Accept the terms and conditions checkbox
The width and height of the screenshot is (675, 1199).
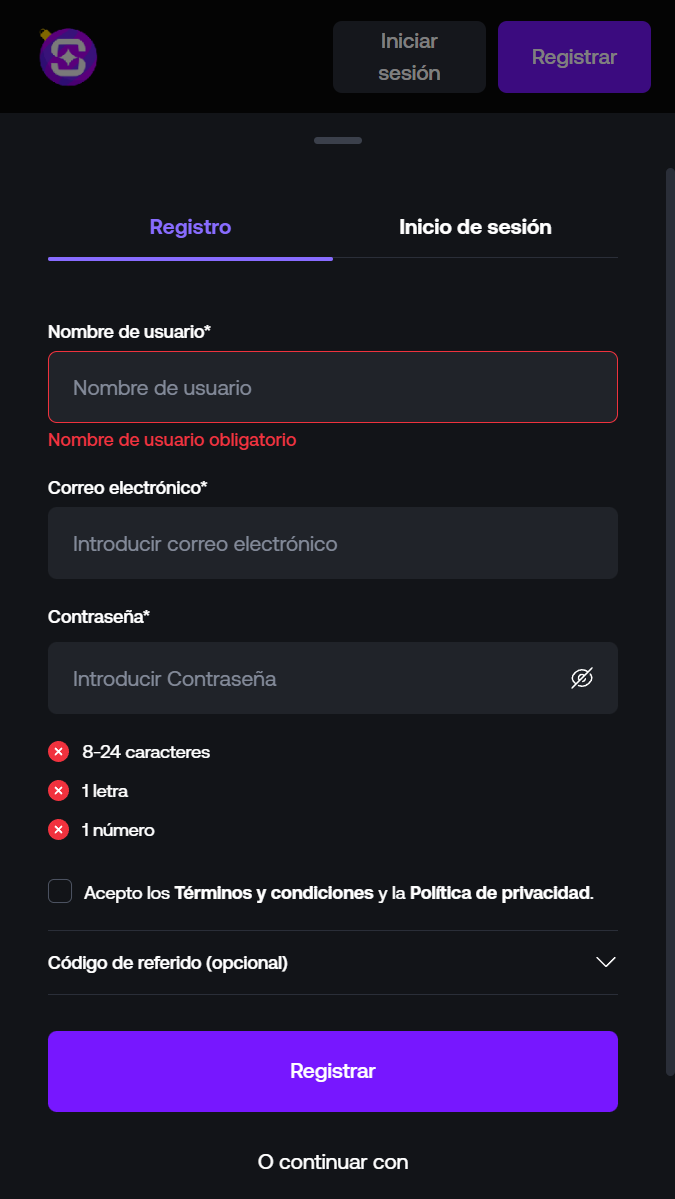60,891
